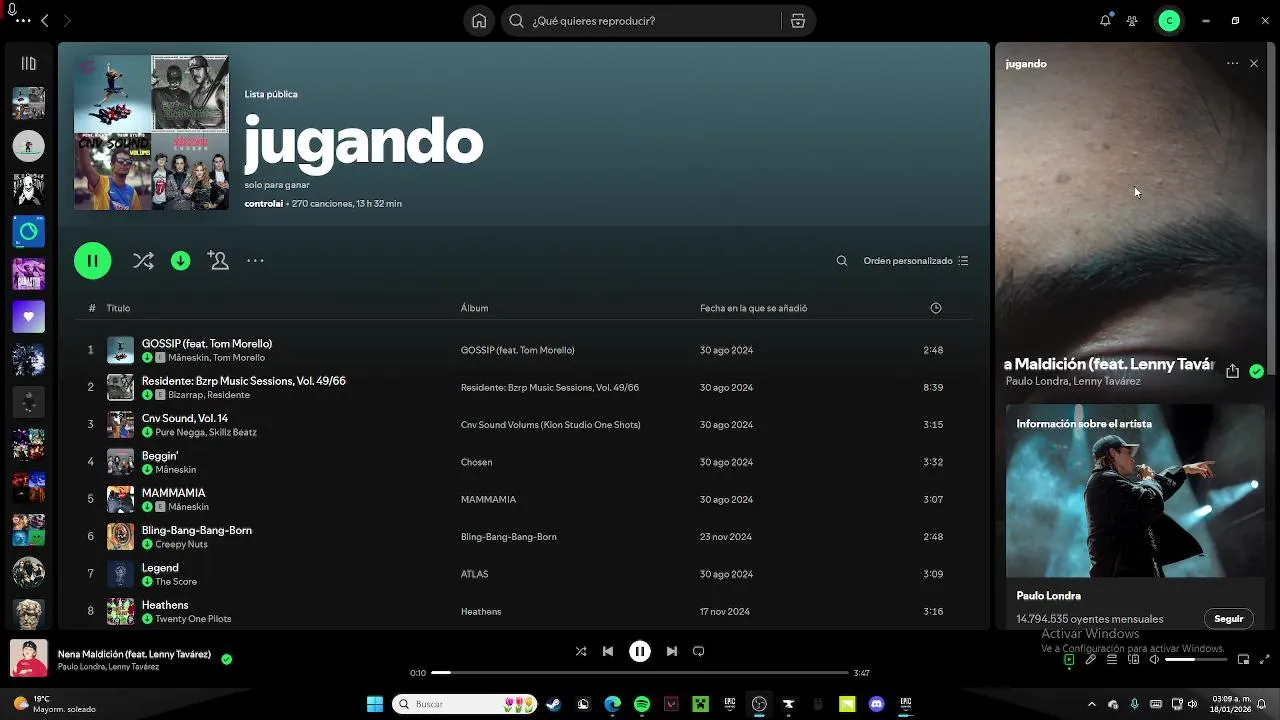Open artist "Twenty One Pilots"
The width and height of the screenshot is (1280, 720).
click(x=193, y=619)
